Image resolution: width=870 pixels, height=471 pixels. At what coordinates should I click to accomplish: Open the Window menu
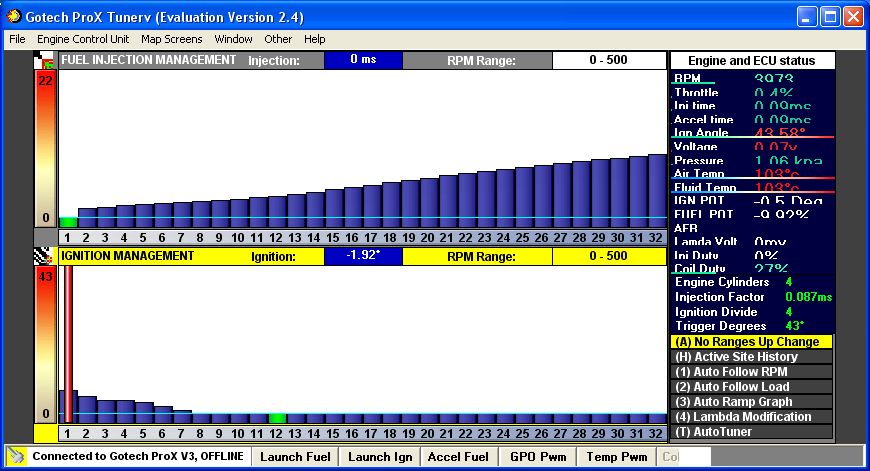point(233,39)
